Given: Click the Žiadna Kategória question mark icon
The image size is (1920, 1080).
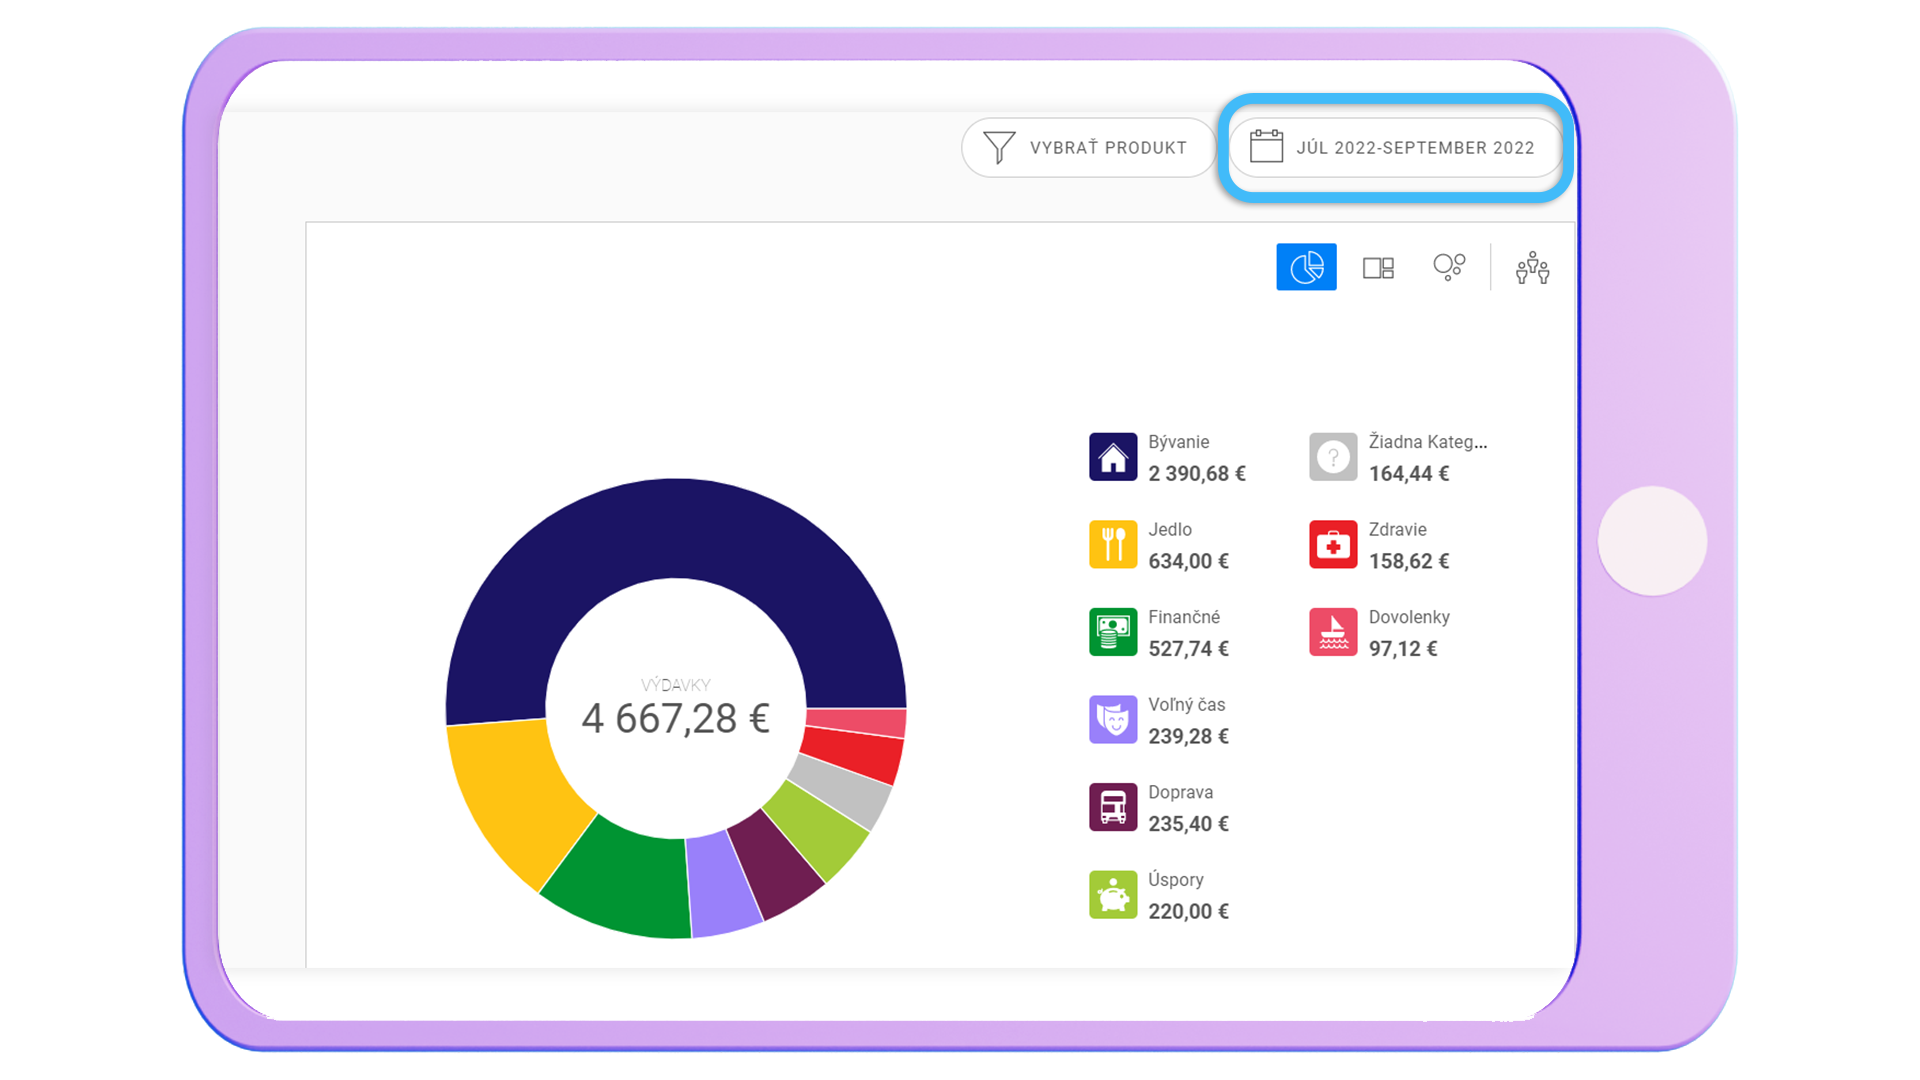Looking at the screenshot, I should (x=1333, y=457).
